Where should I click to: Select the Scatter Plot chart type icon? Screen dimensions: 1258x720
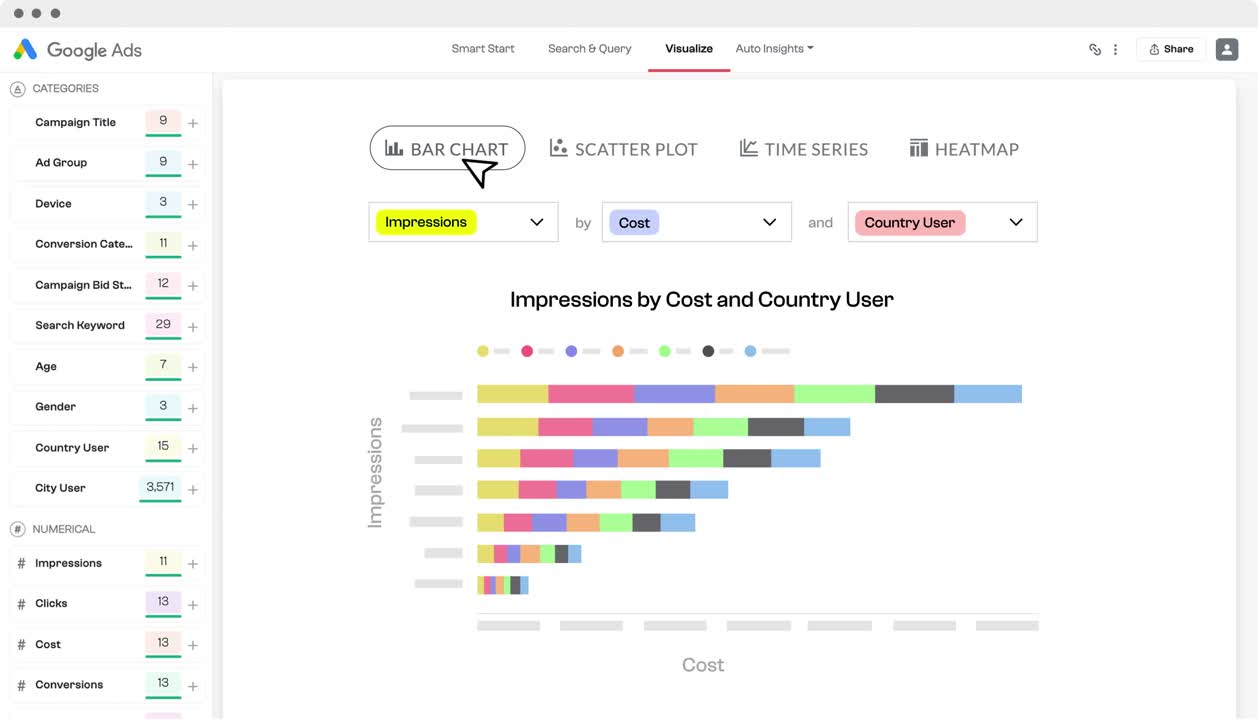(x=558, y=147)
